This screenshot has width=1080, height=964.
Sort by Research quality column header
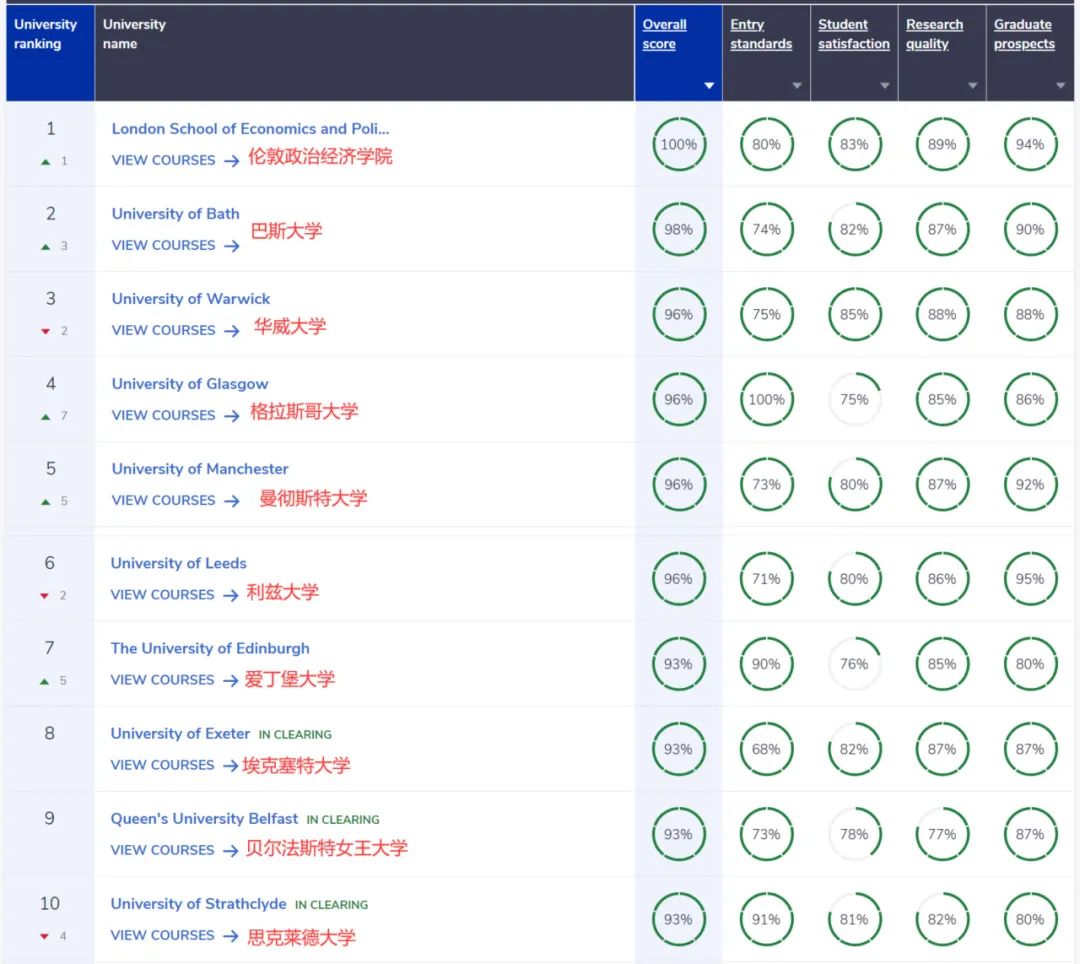[x=934, y=34]
